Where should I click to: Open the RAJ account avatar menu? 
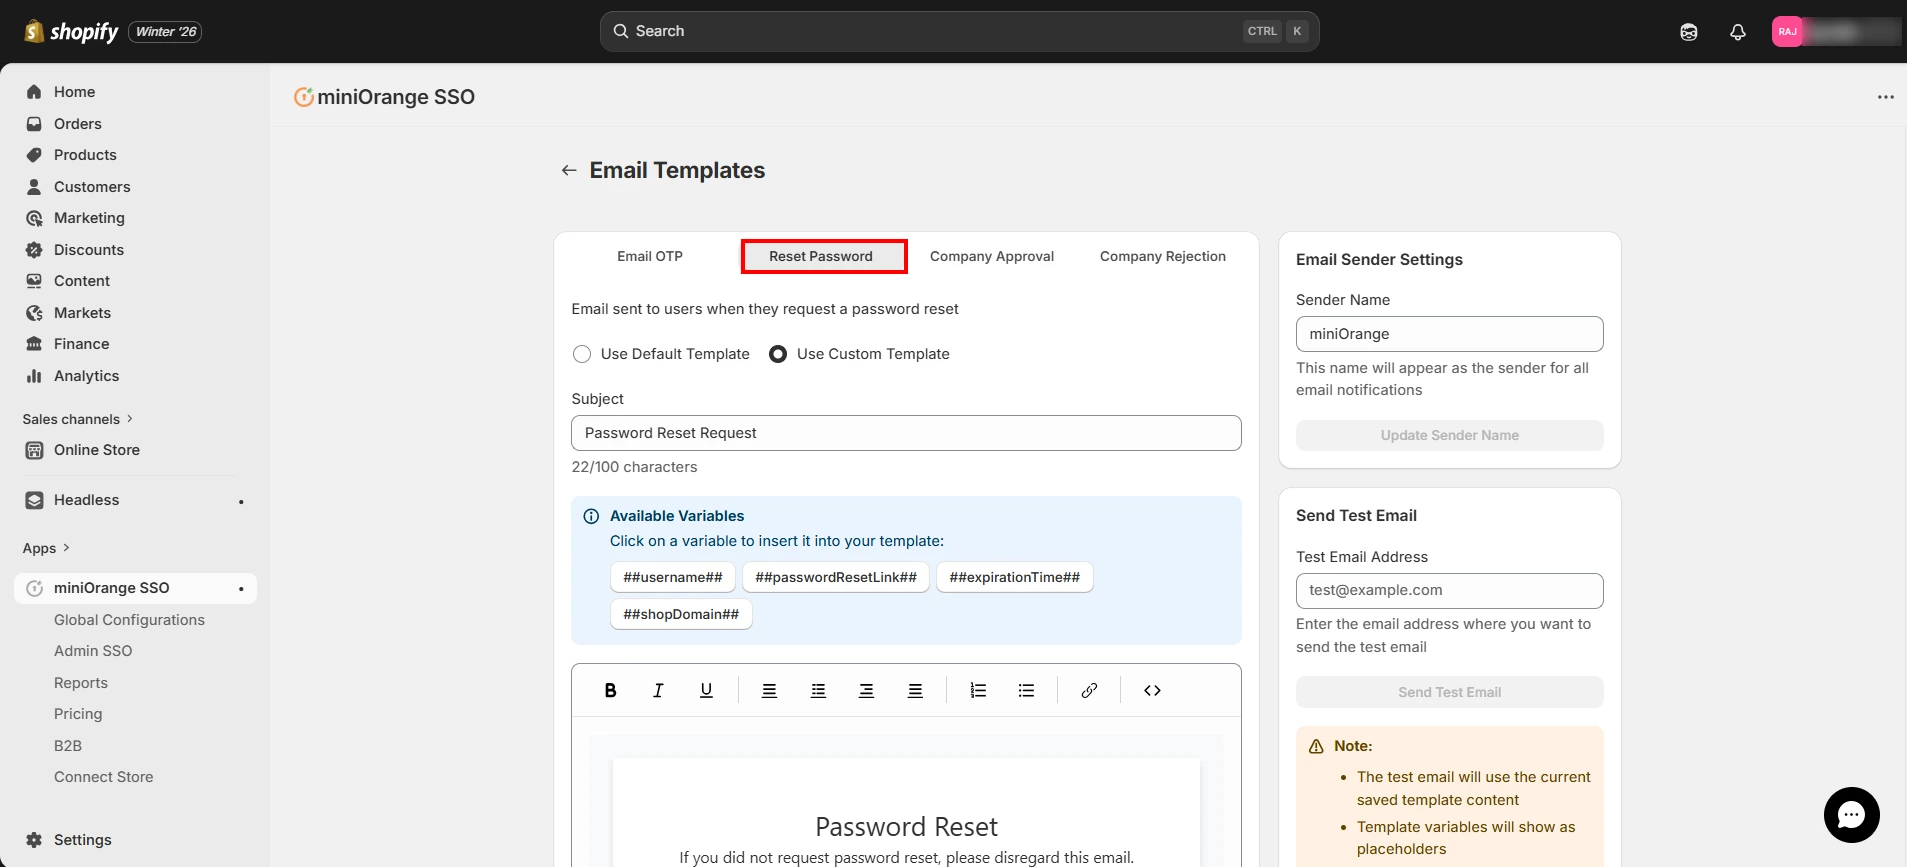1788,32
